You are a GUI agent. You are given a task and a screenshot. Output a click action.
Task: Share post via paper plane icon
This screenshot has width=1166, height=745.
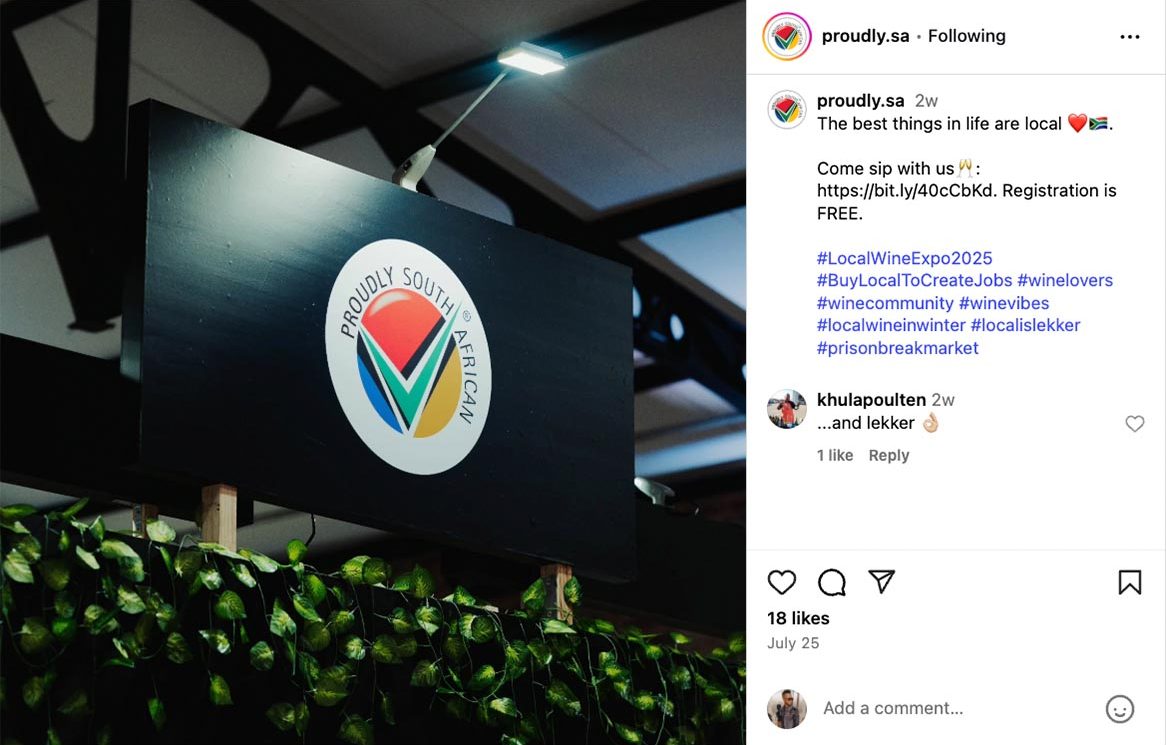pyautogui.click(x=881, y=581)
